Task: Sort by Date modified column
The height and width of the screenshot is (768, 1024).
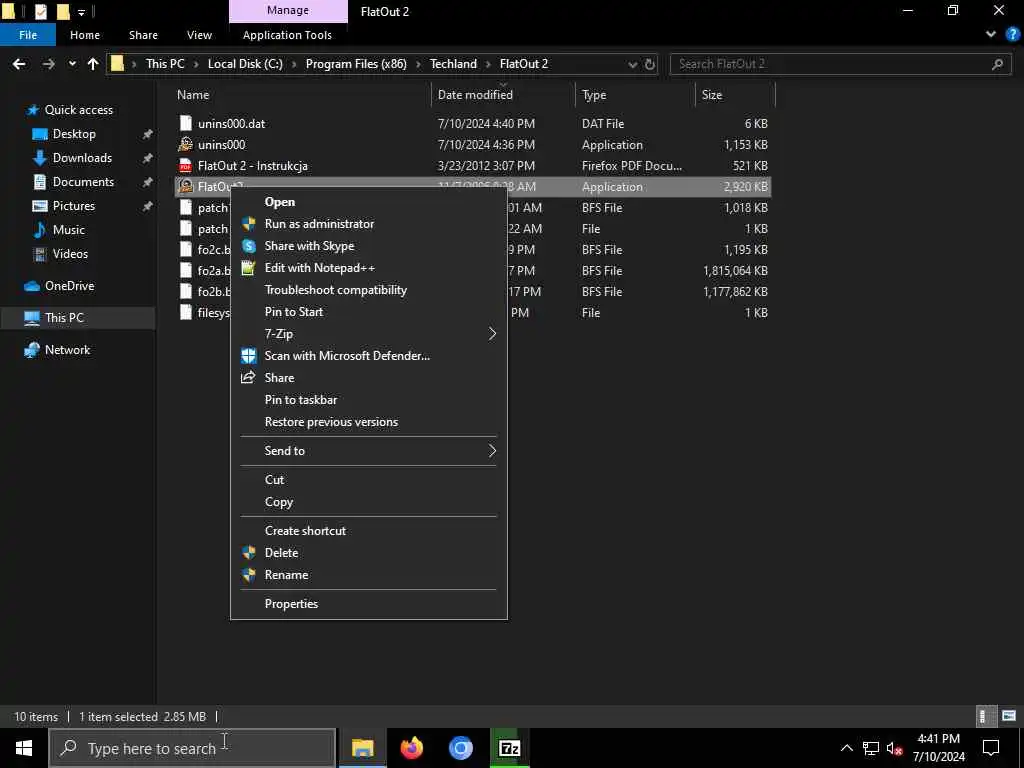Action: 504,95
